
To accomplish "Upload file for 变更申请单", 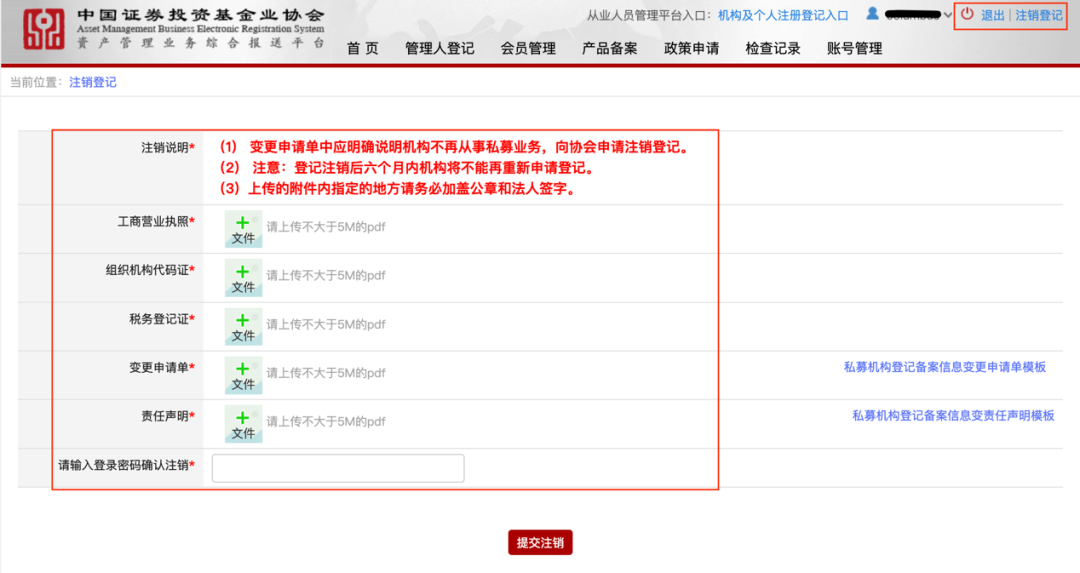I will pos(243,375).
